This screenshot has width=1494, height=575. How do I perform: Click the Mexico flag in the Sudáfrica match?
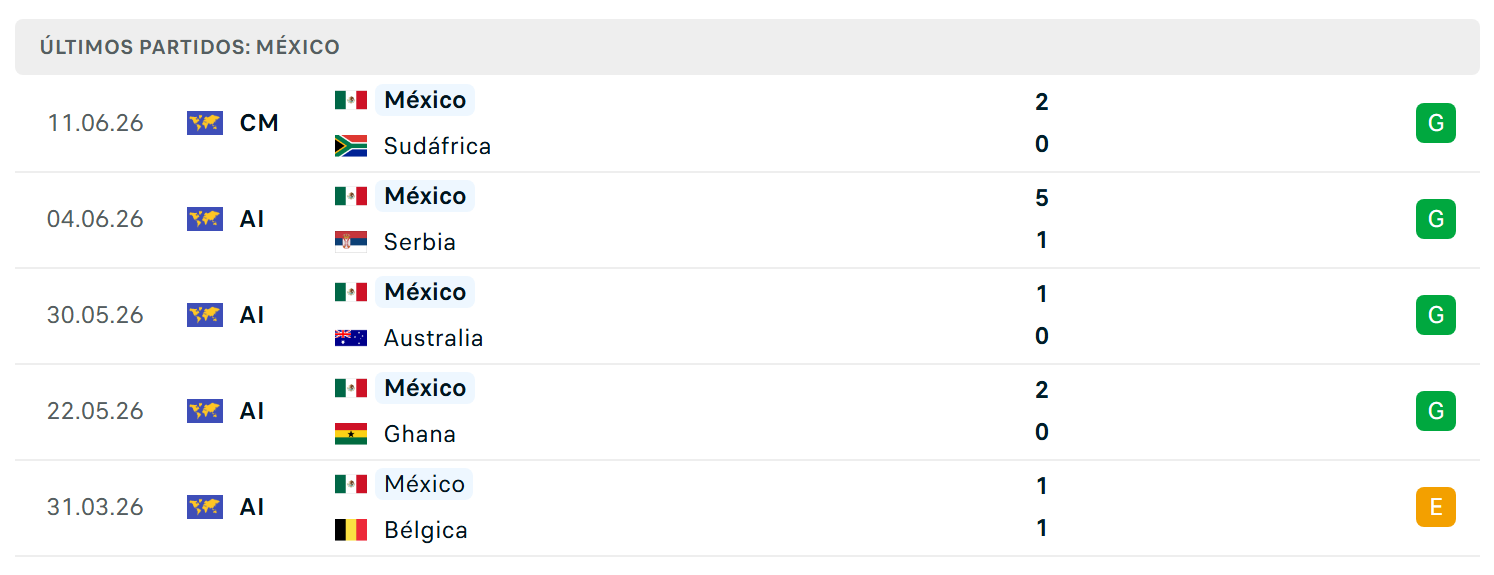point(351,100)
